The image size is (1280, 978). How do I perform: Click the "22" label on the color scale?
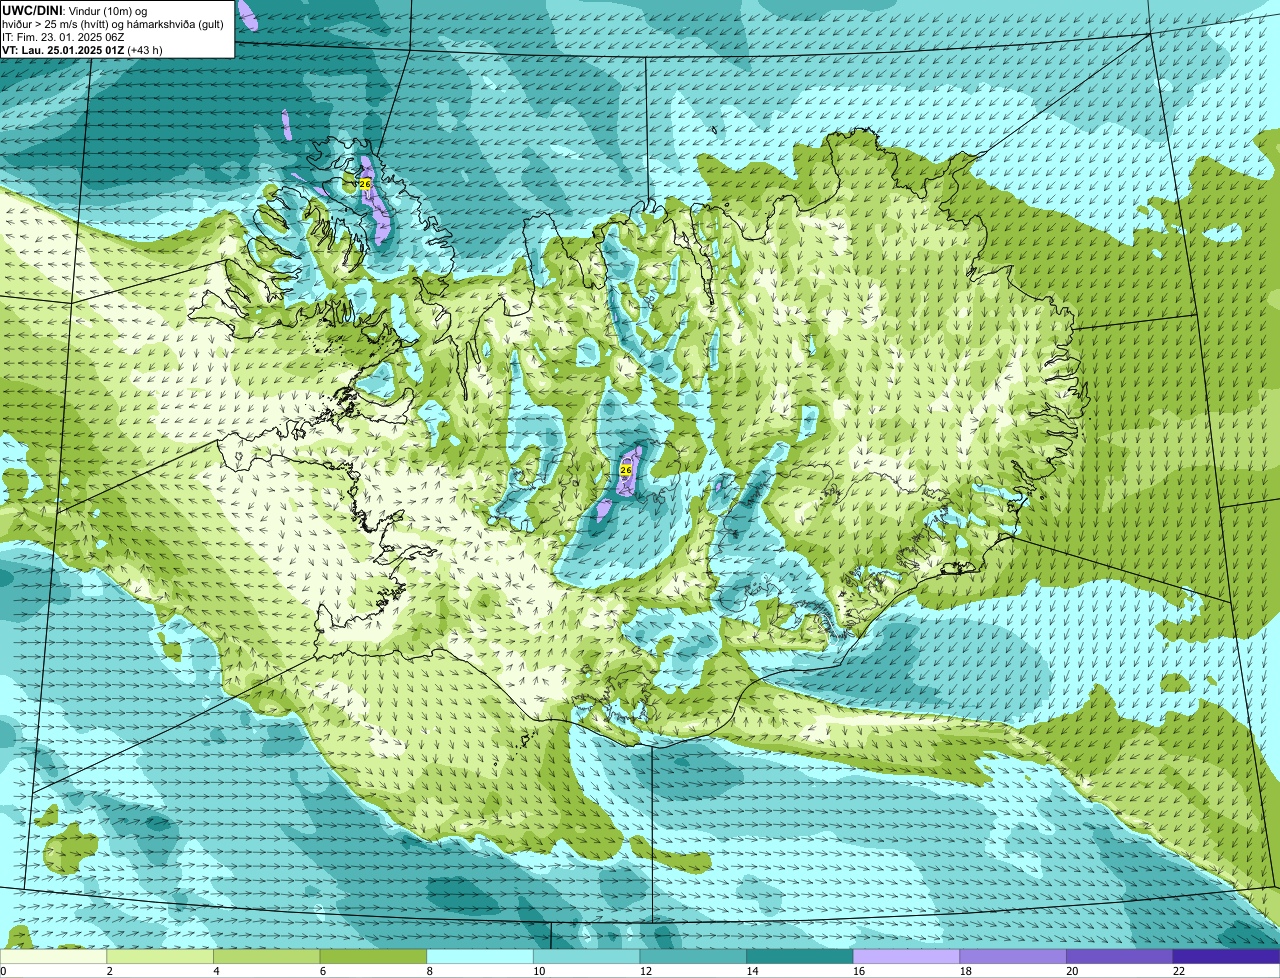pyautogui.click(x=1179, y=971)
